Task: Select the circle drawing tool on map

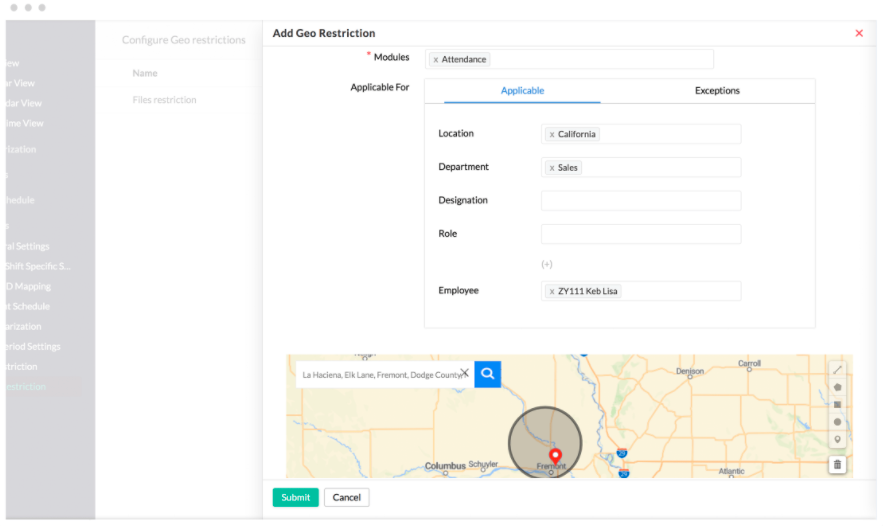Action: [837, 421]
